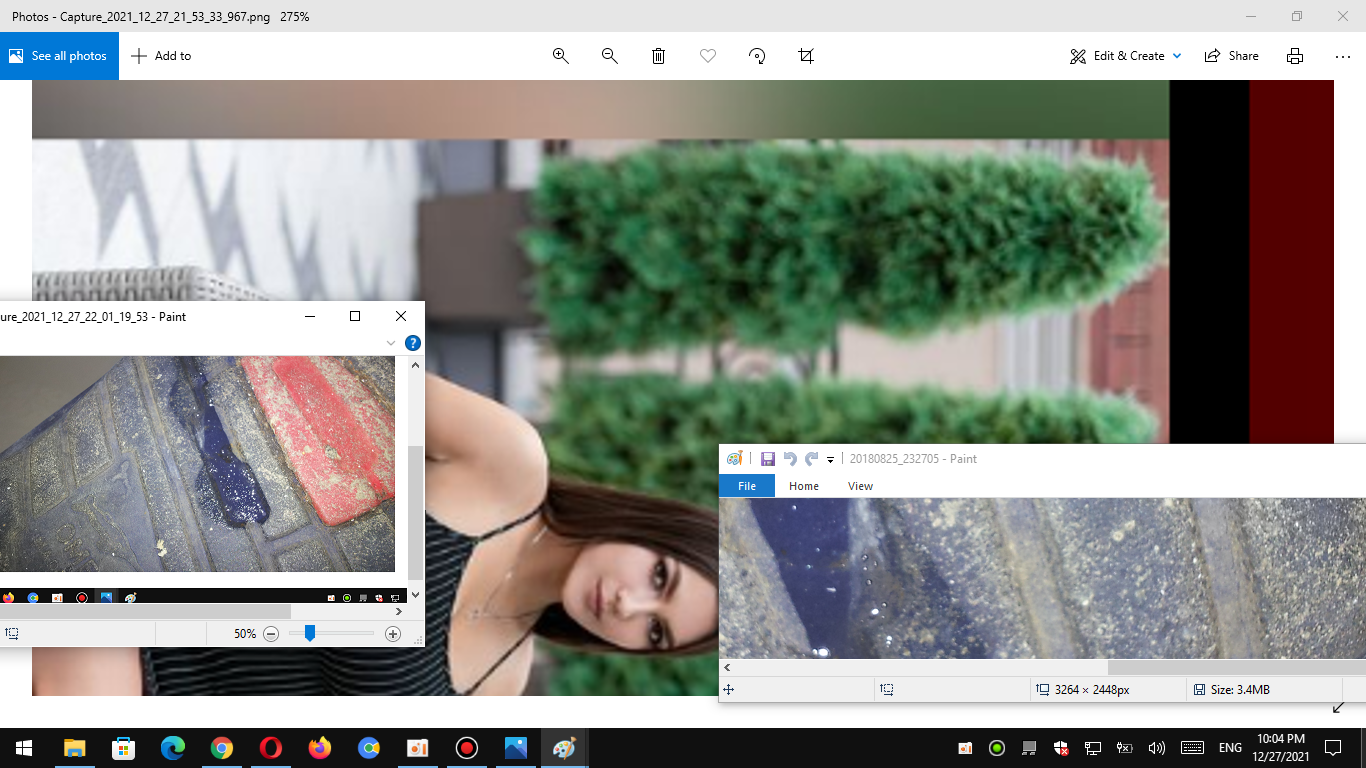Image resolution: width=1366 pixels, height=768 pixels.
Task: Undo using Paint quick access arrow
Action: 790,459
